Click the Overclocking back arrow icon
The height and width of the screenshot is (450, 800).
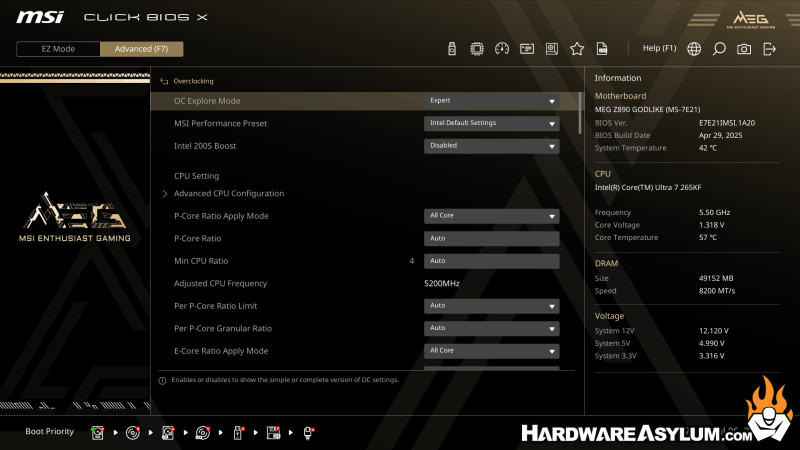tap(164, 81)
